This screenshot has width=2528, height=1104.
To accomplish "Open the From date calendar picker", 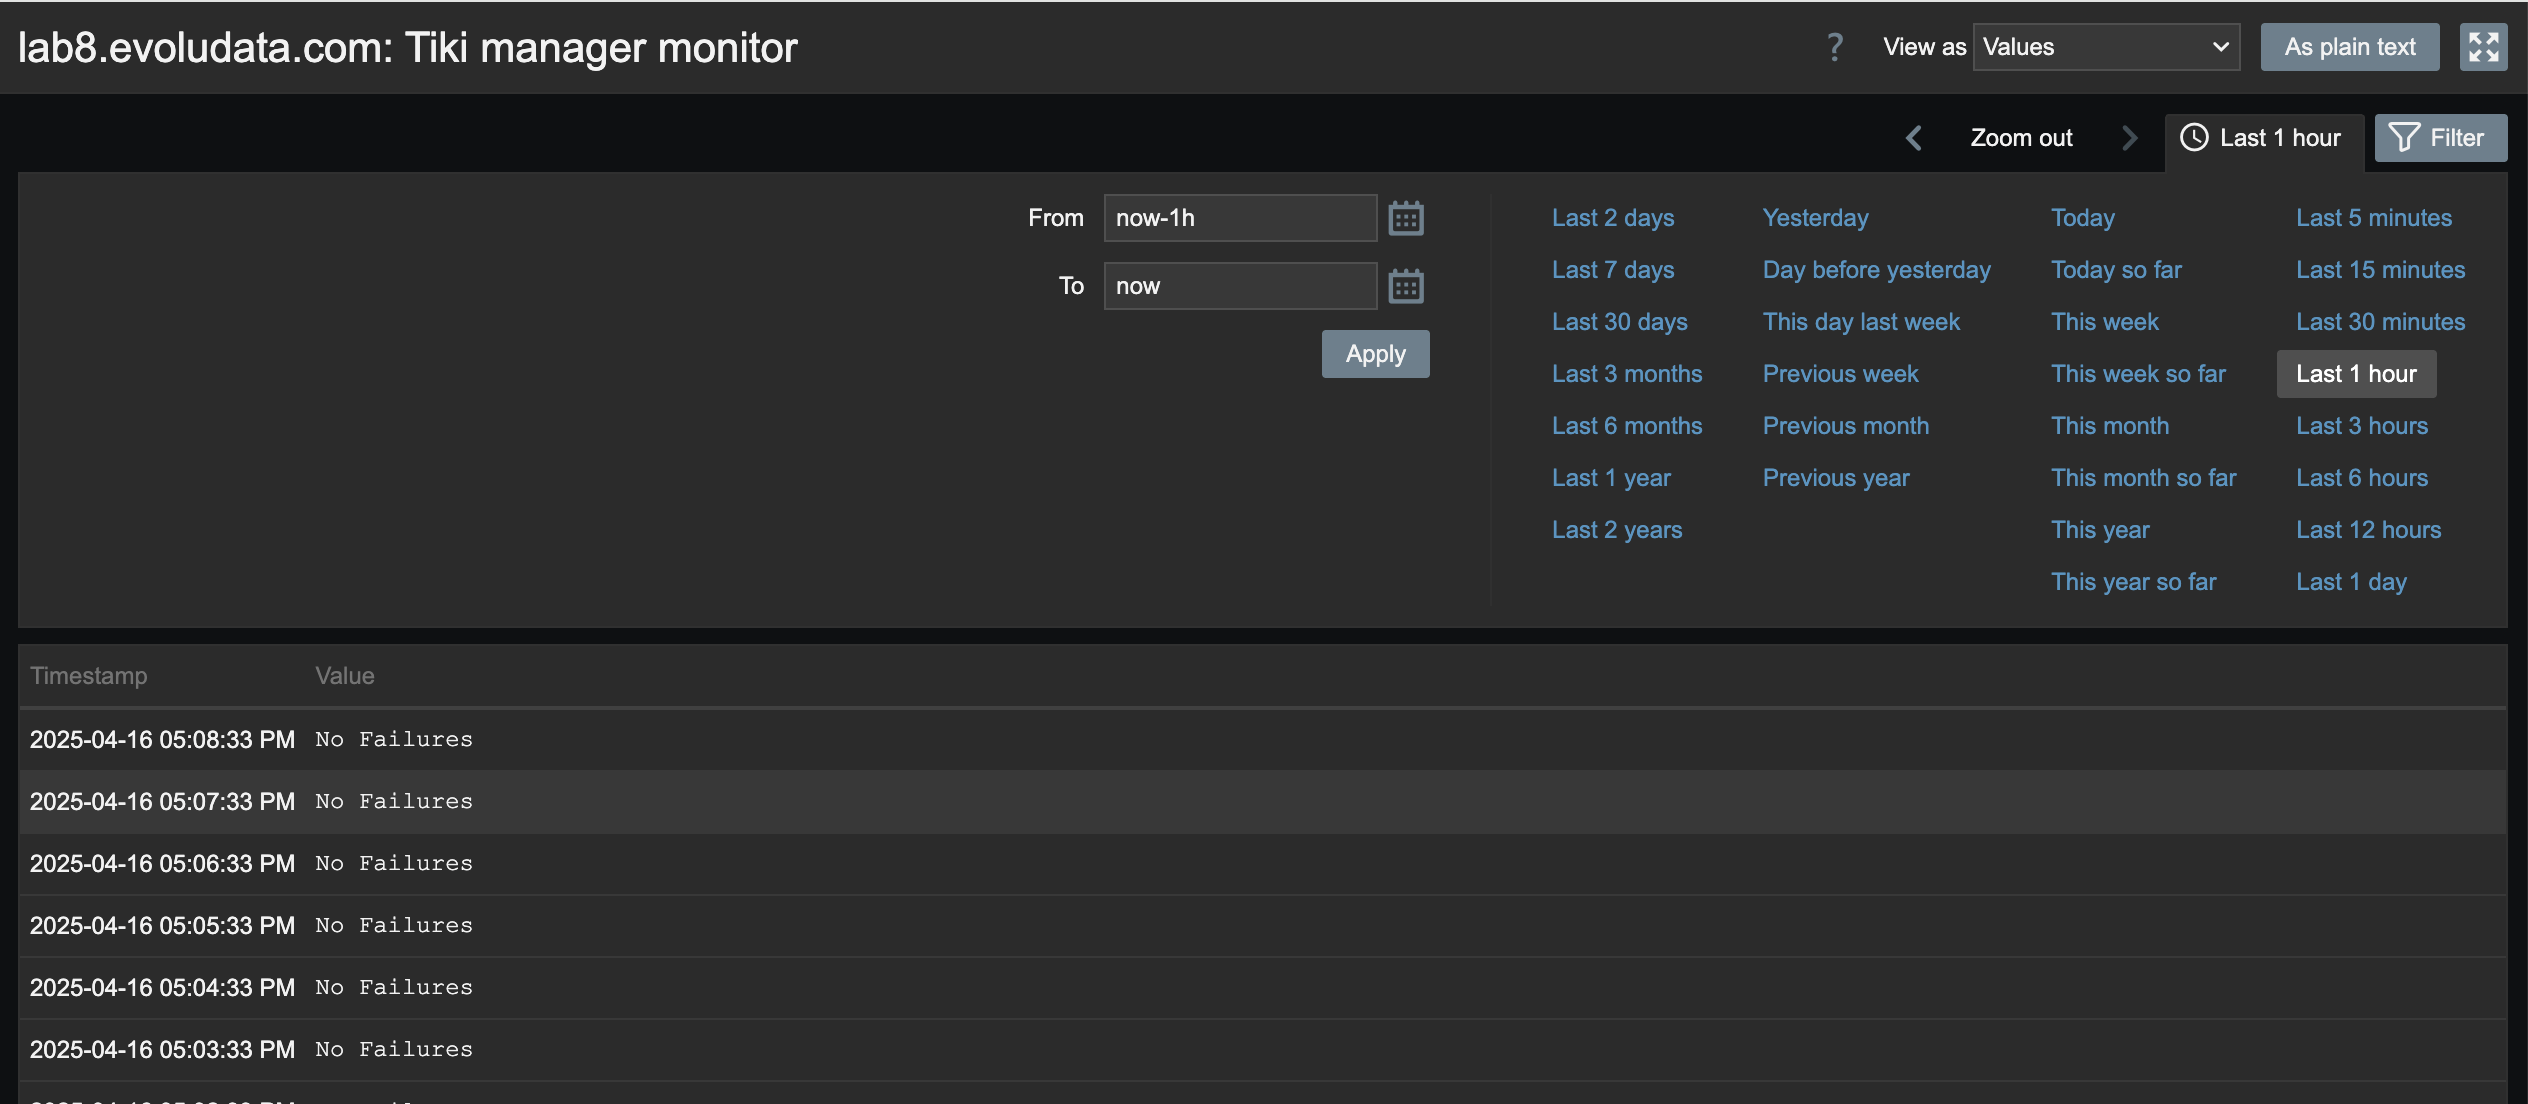I will 1406,218.
